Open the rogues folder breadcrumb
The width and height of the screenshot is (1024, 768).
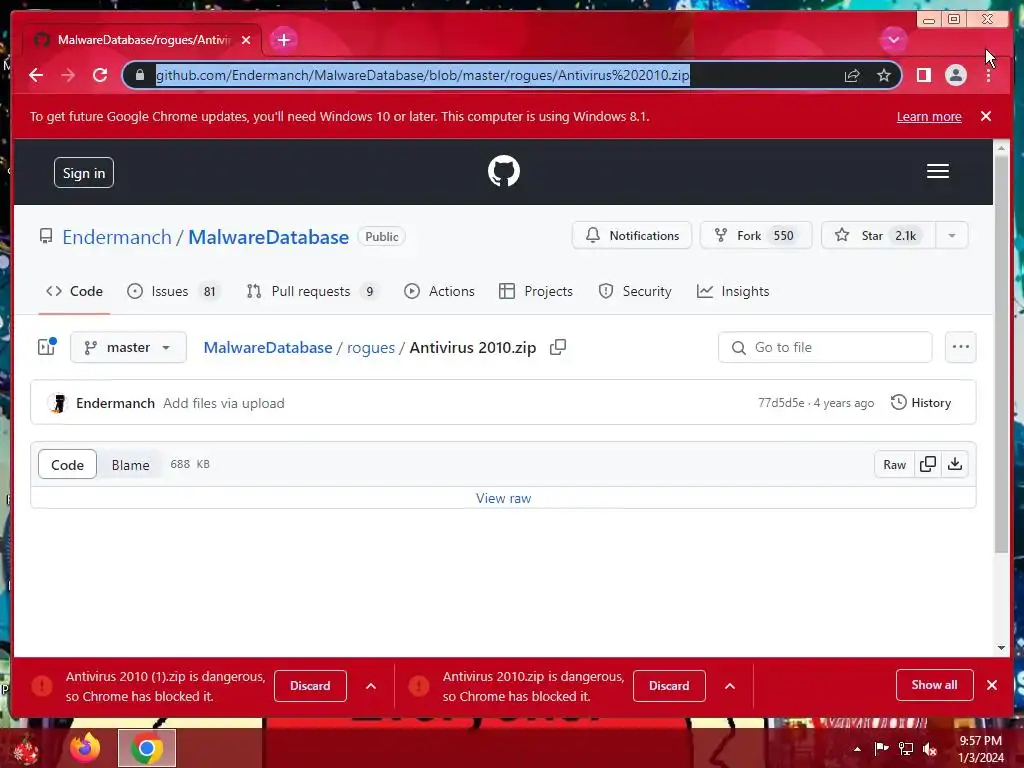(x=370, y=347)
